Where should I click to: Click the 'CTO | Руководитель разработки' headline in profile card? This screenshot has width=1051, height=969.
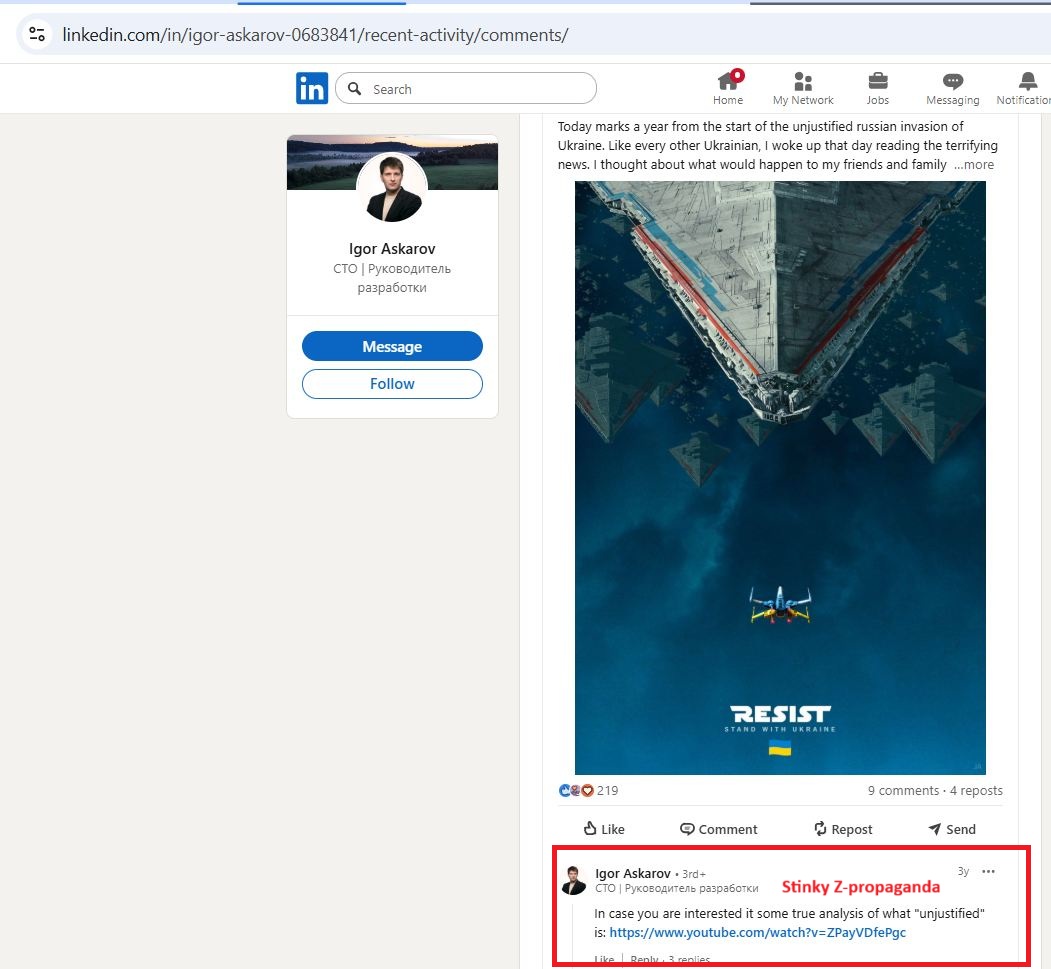(x=392, y=278)
